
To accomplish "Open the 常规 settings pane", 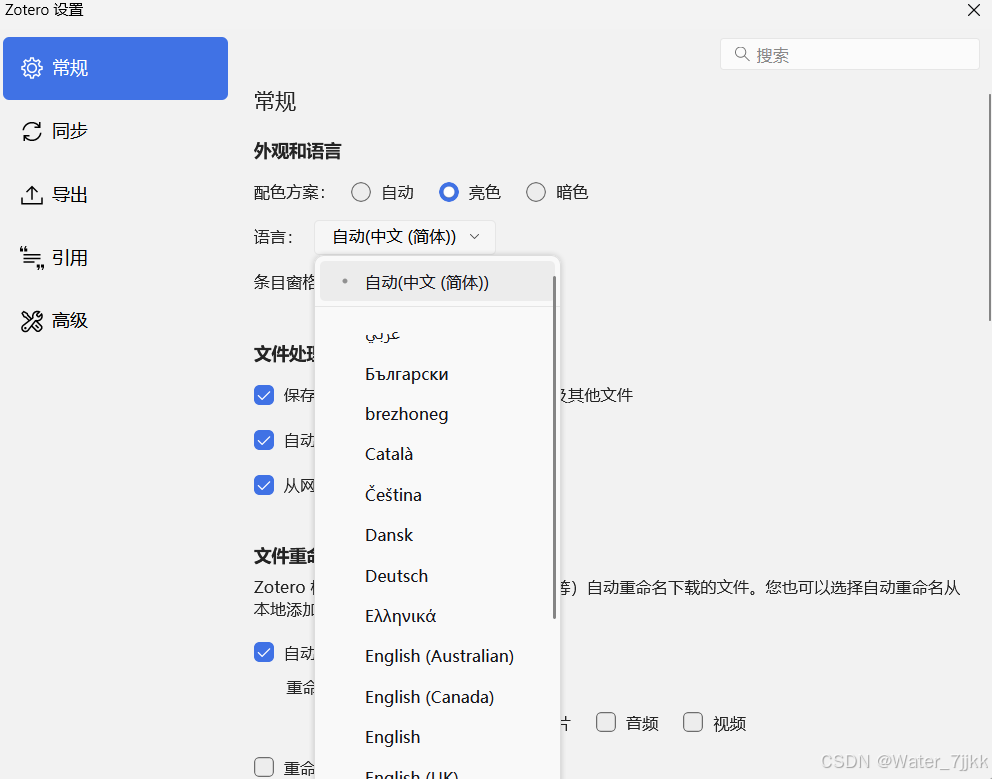I will [115, 68].
